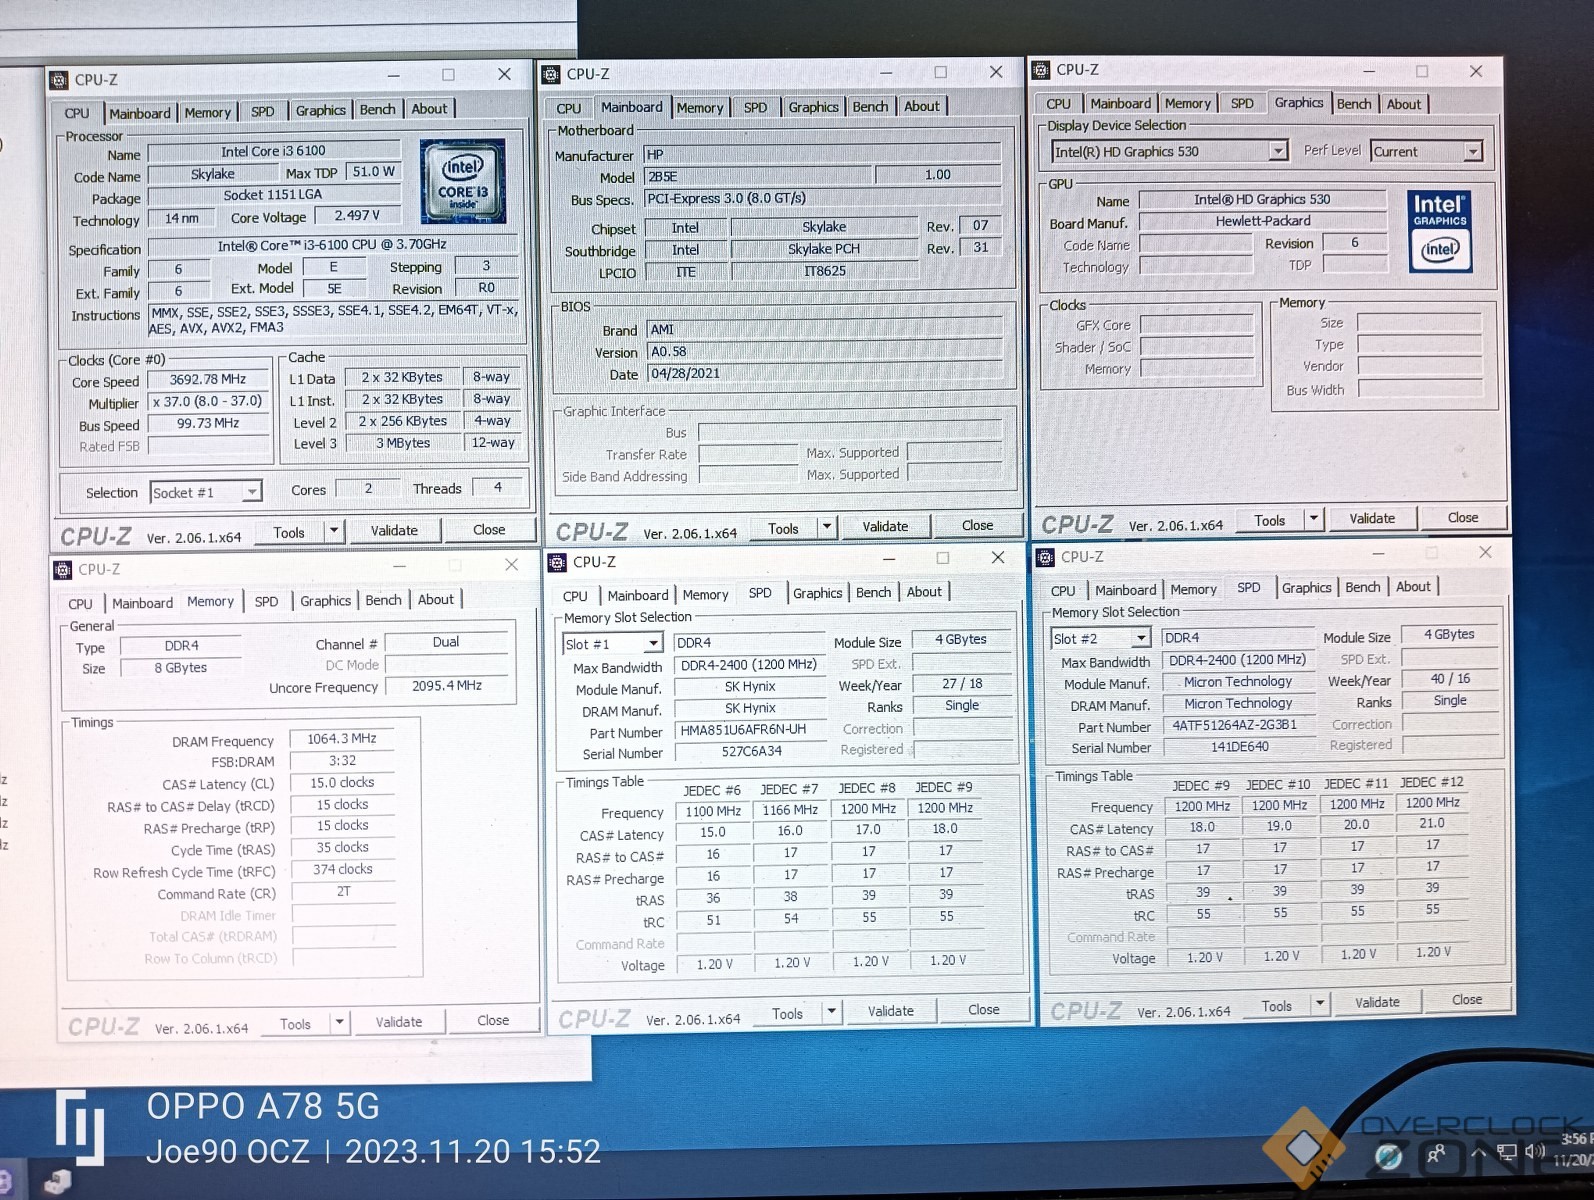This screenshot has height=1200, width=1594.
Task: Click CPU-Z app icon in the CPU window title bar
Action: [x=59, y=80]
